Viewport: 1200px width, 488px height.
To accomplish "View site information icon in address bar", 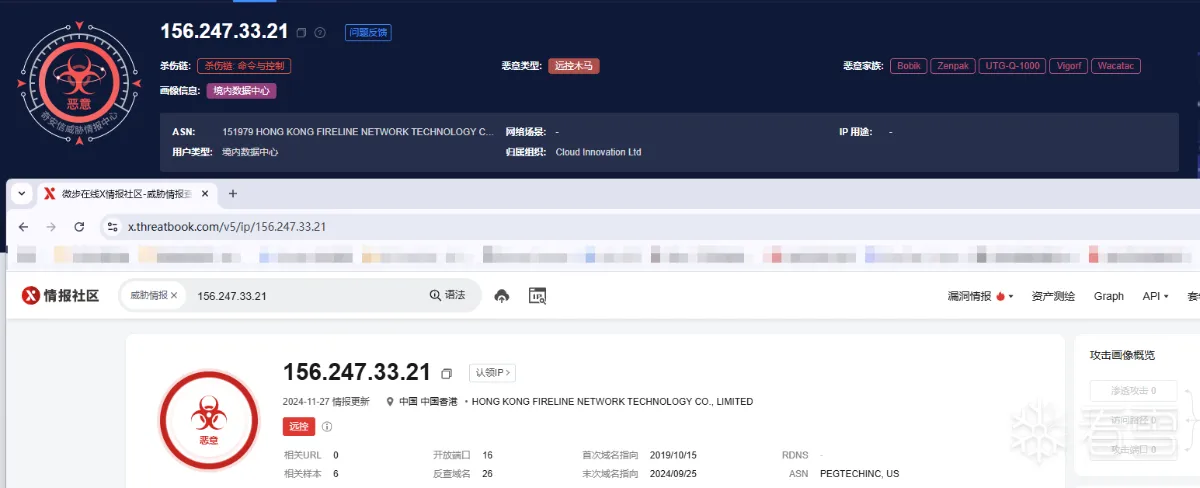I will point(113,227).
